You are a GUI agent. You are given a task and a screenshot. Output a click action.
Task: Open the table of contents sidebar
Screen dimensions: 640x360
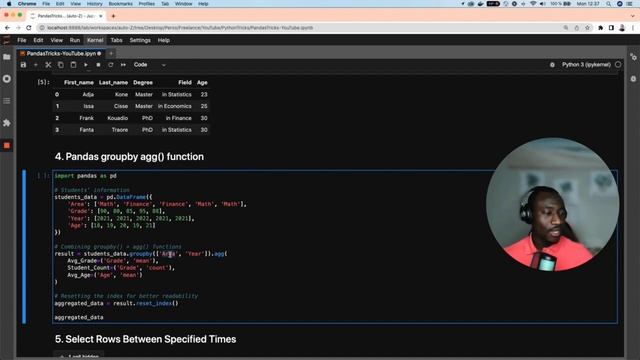click(x=7, y=101)
